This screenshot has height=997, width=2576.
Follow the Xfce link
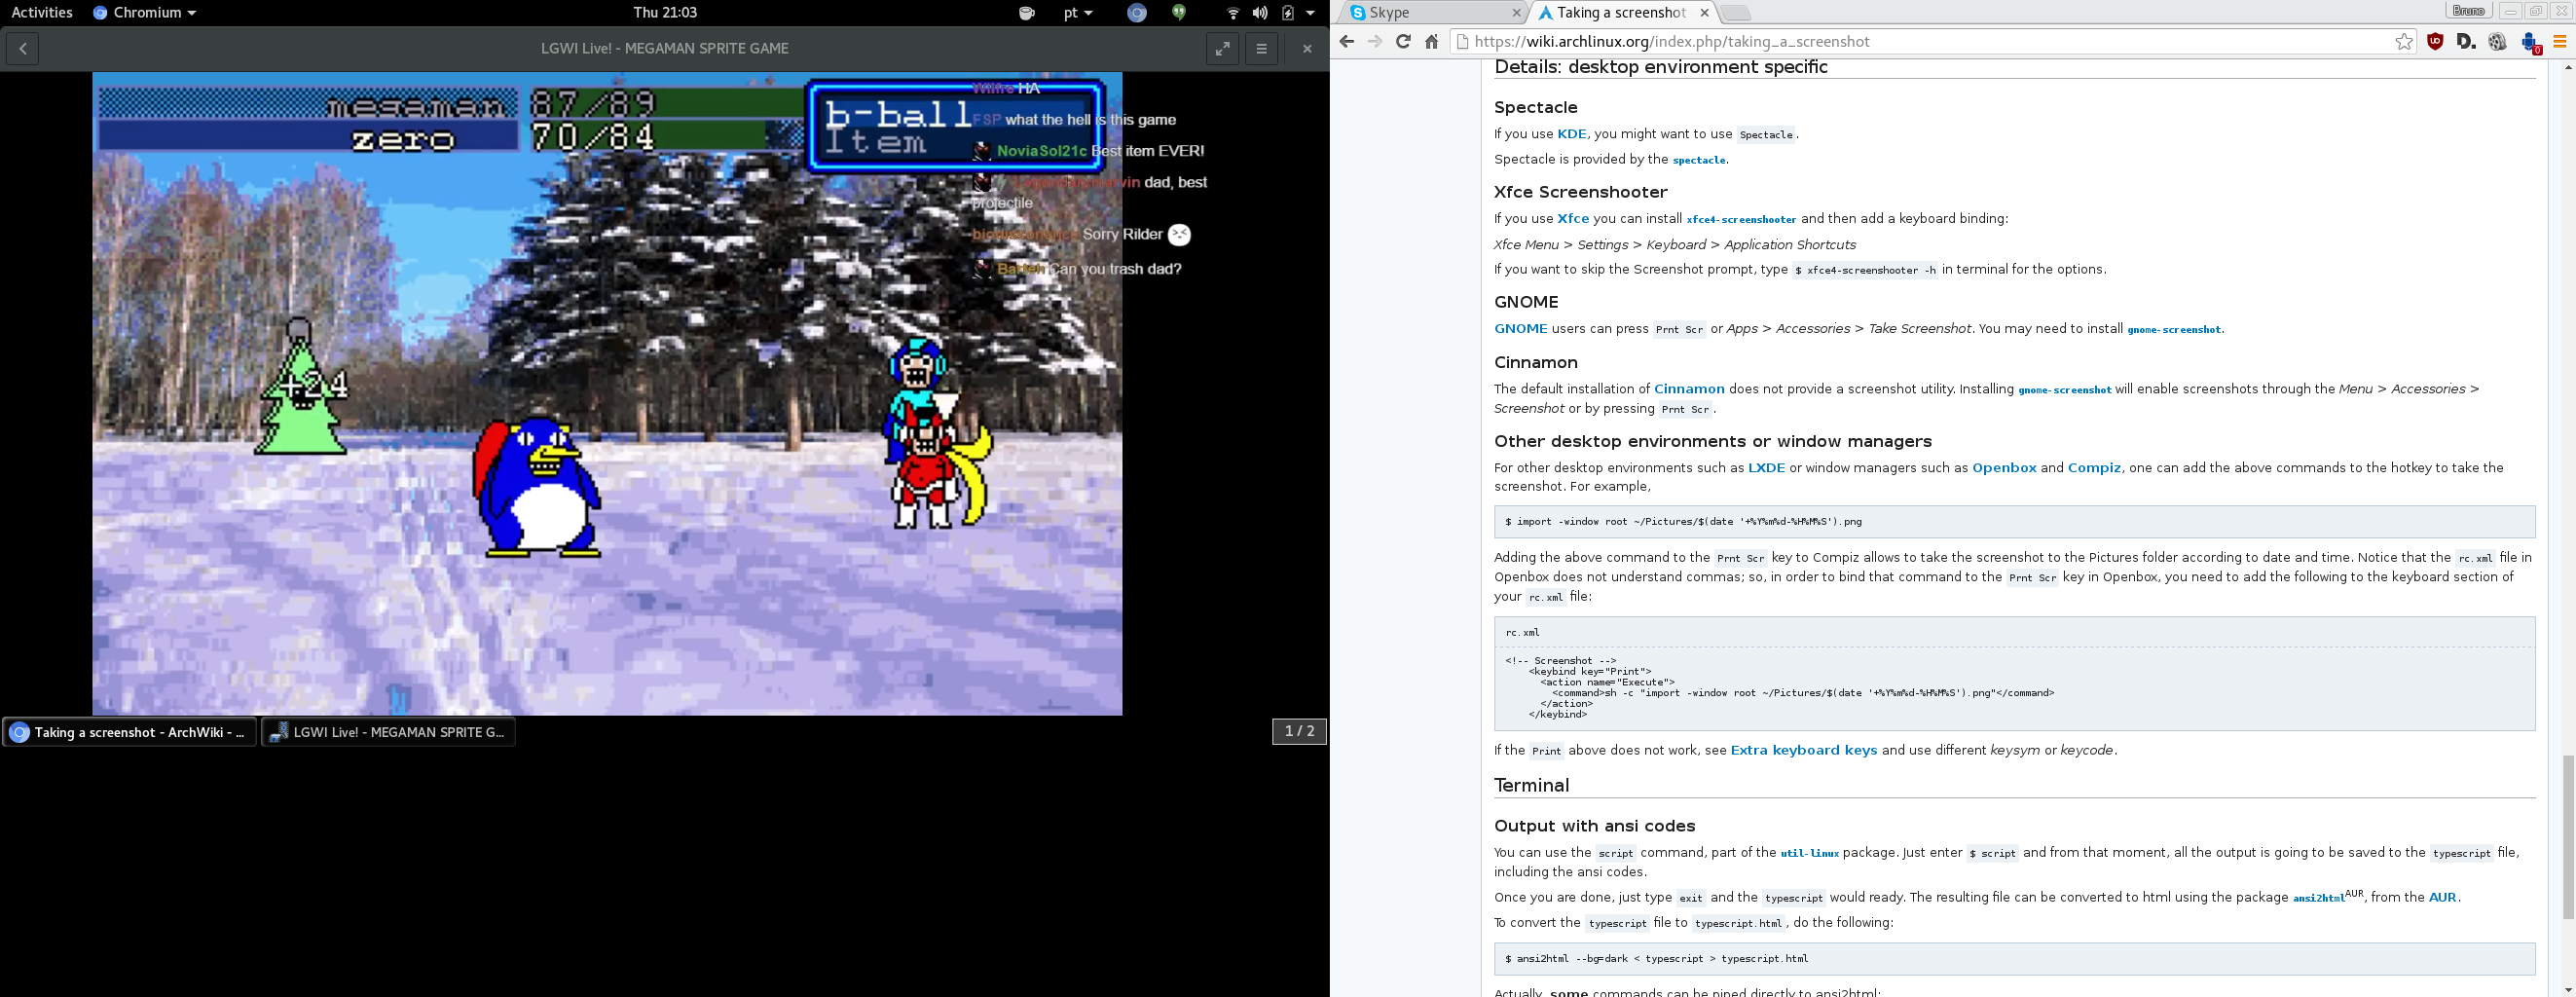tap(1573, 219)
